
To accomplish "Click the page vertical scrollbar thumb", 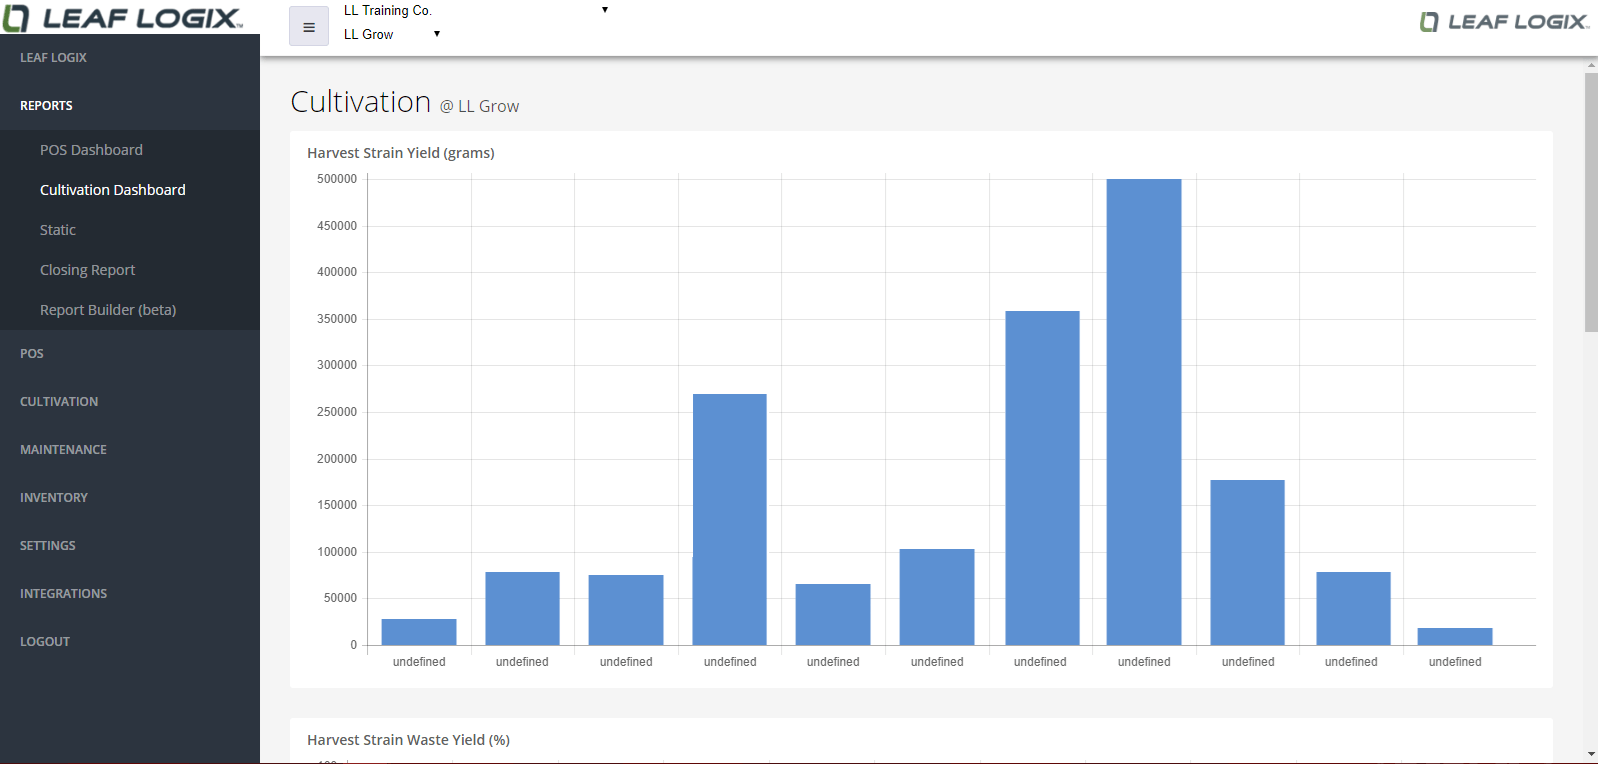I will [1590, 202].
